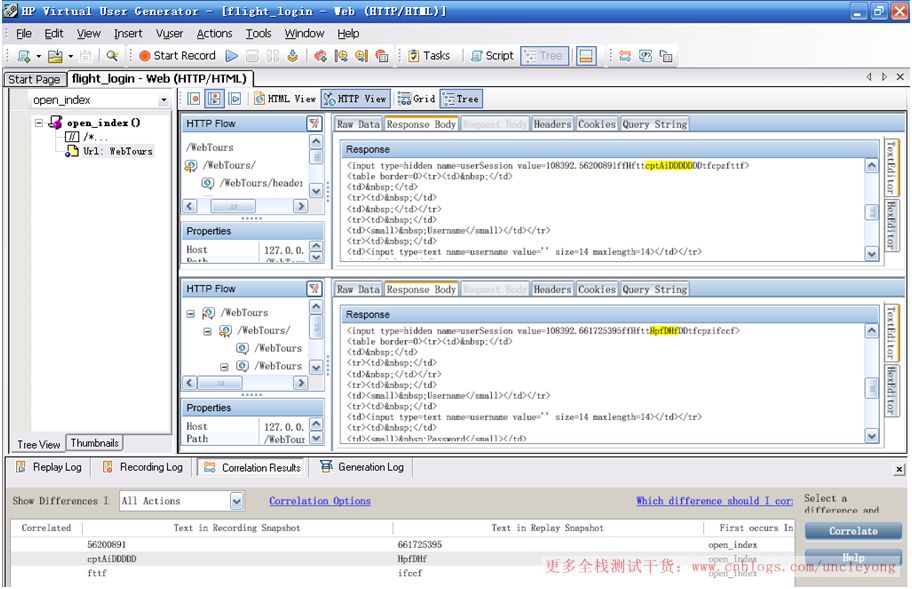Open Raw Data tab in upper pane

[358, 124]
